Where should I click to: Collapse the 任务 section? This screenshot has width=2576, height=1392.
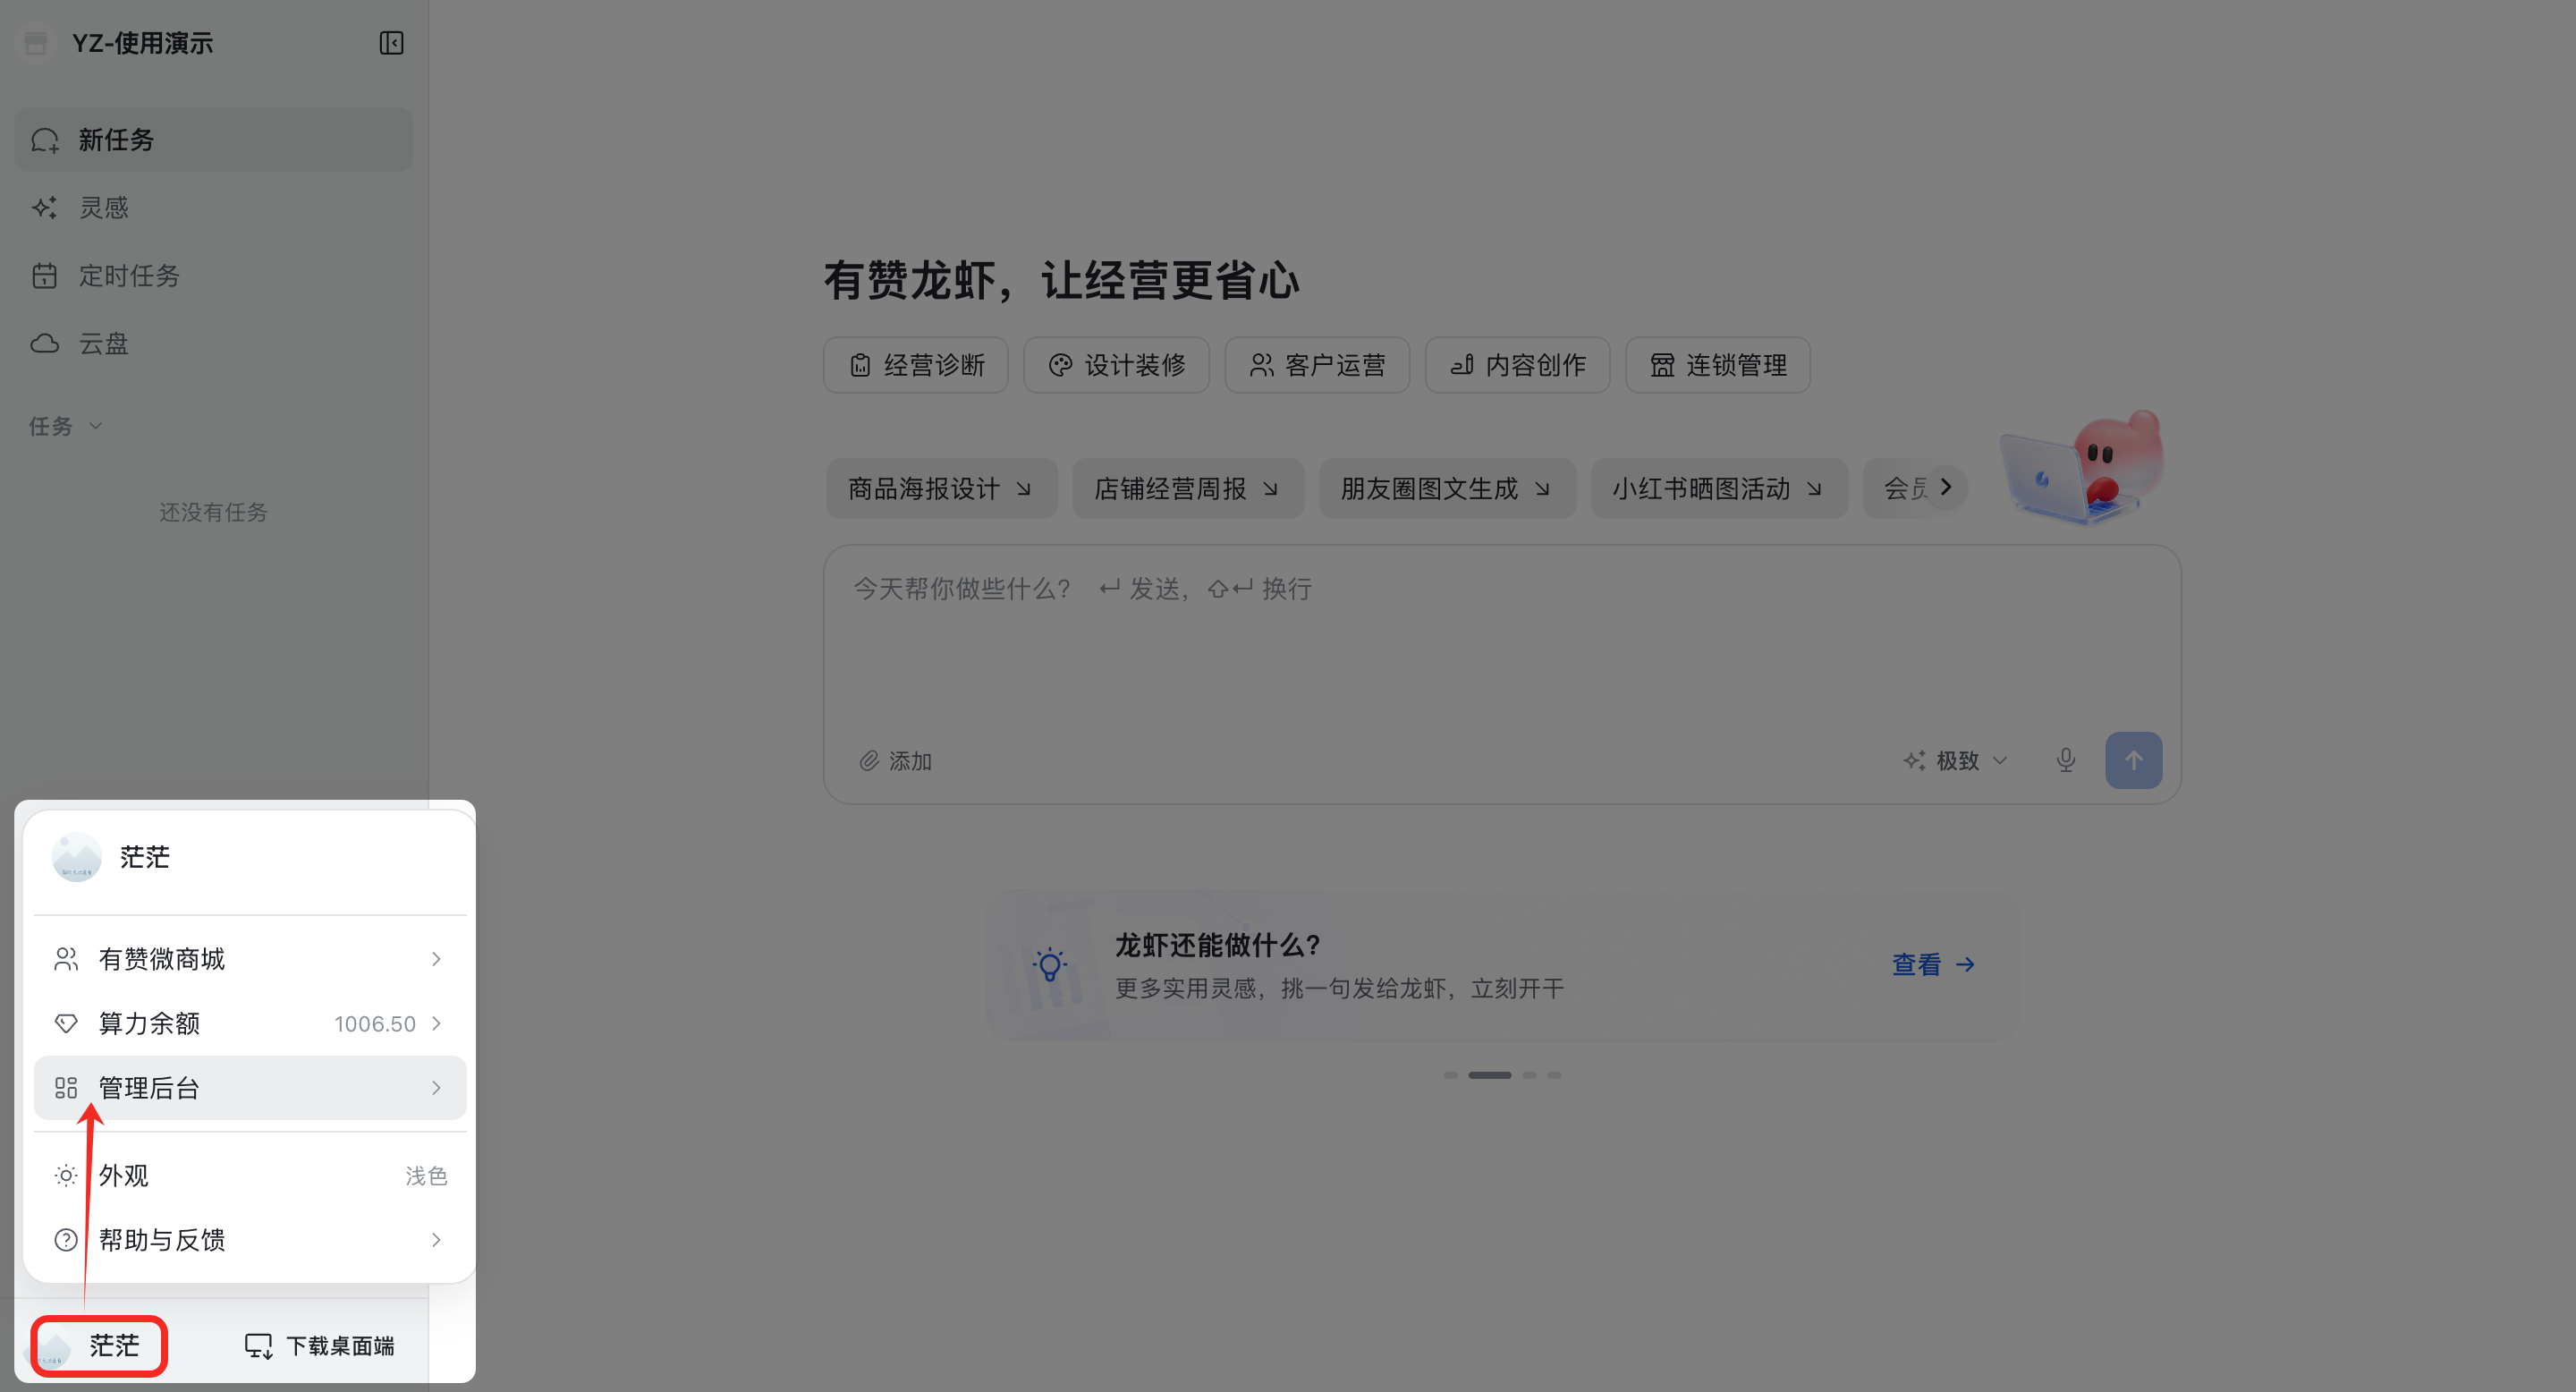click(66, 427)
